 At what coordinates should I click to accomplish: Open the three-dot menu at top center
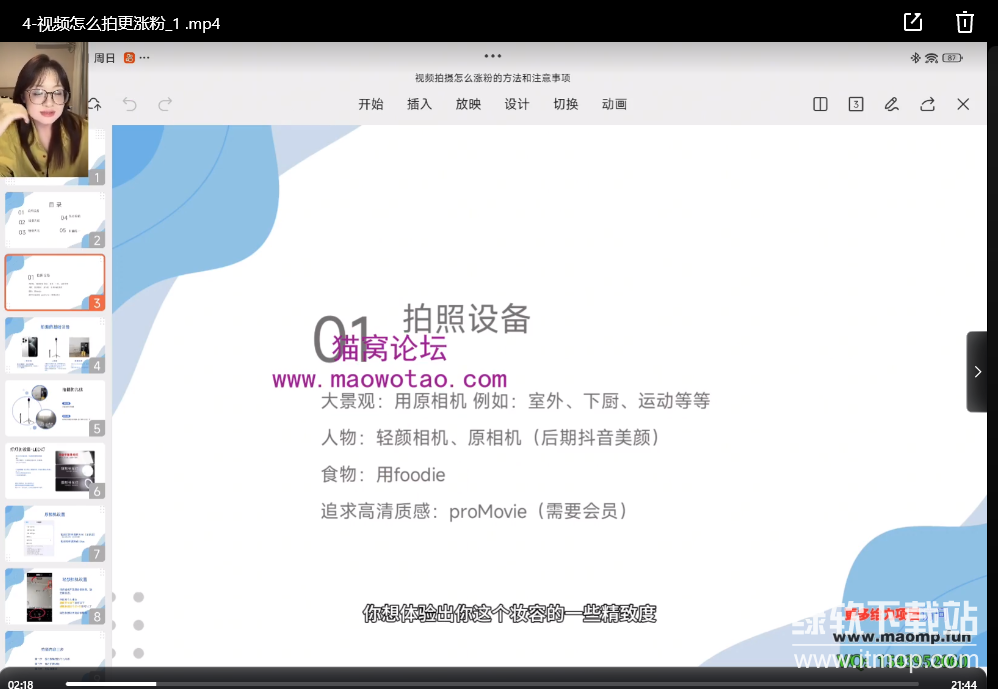(x=492, y=56)
